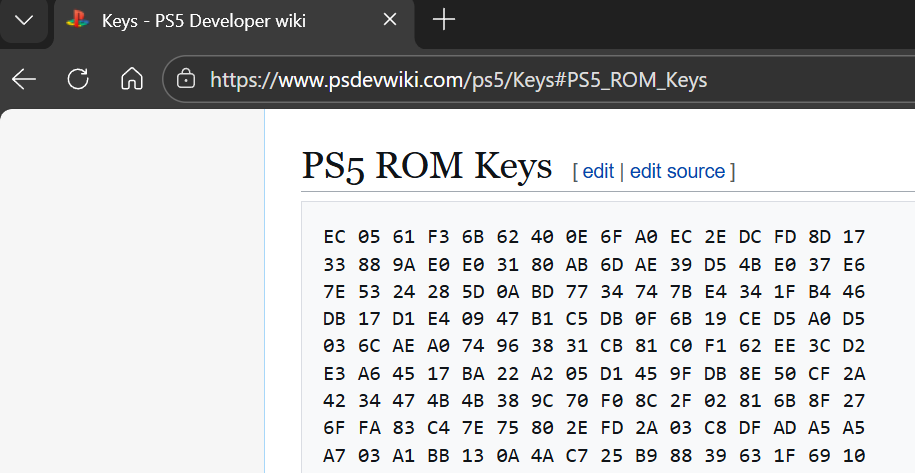Click the hex byte E3 starting the sixth row
This screenshot has width=915, height=473.
coord(334,373)
